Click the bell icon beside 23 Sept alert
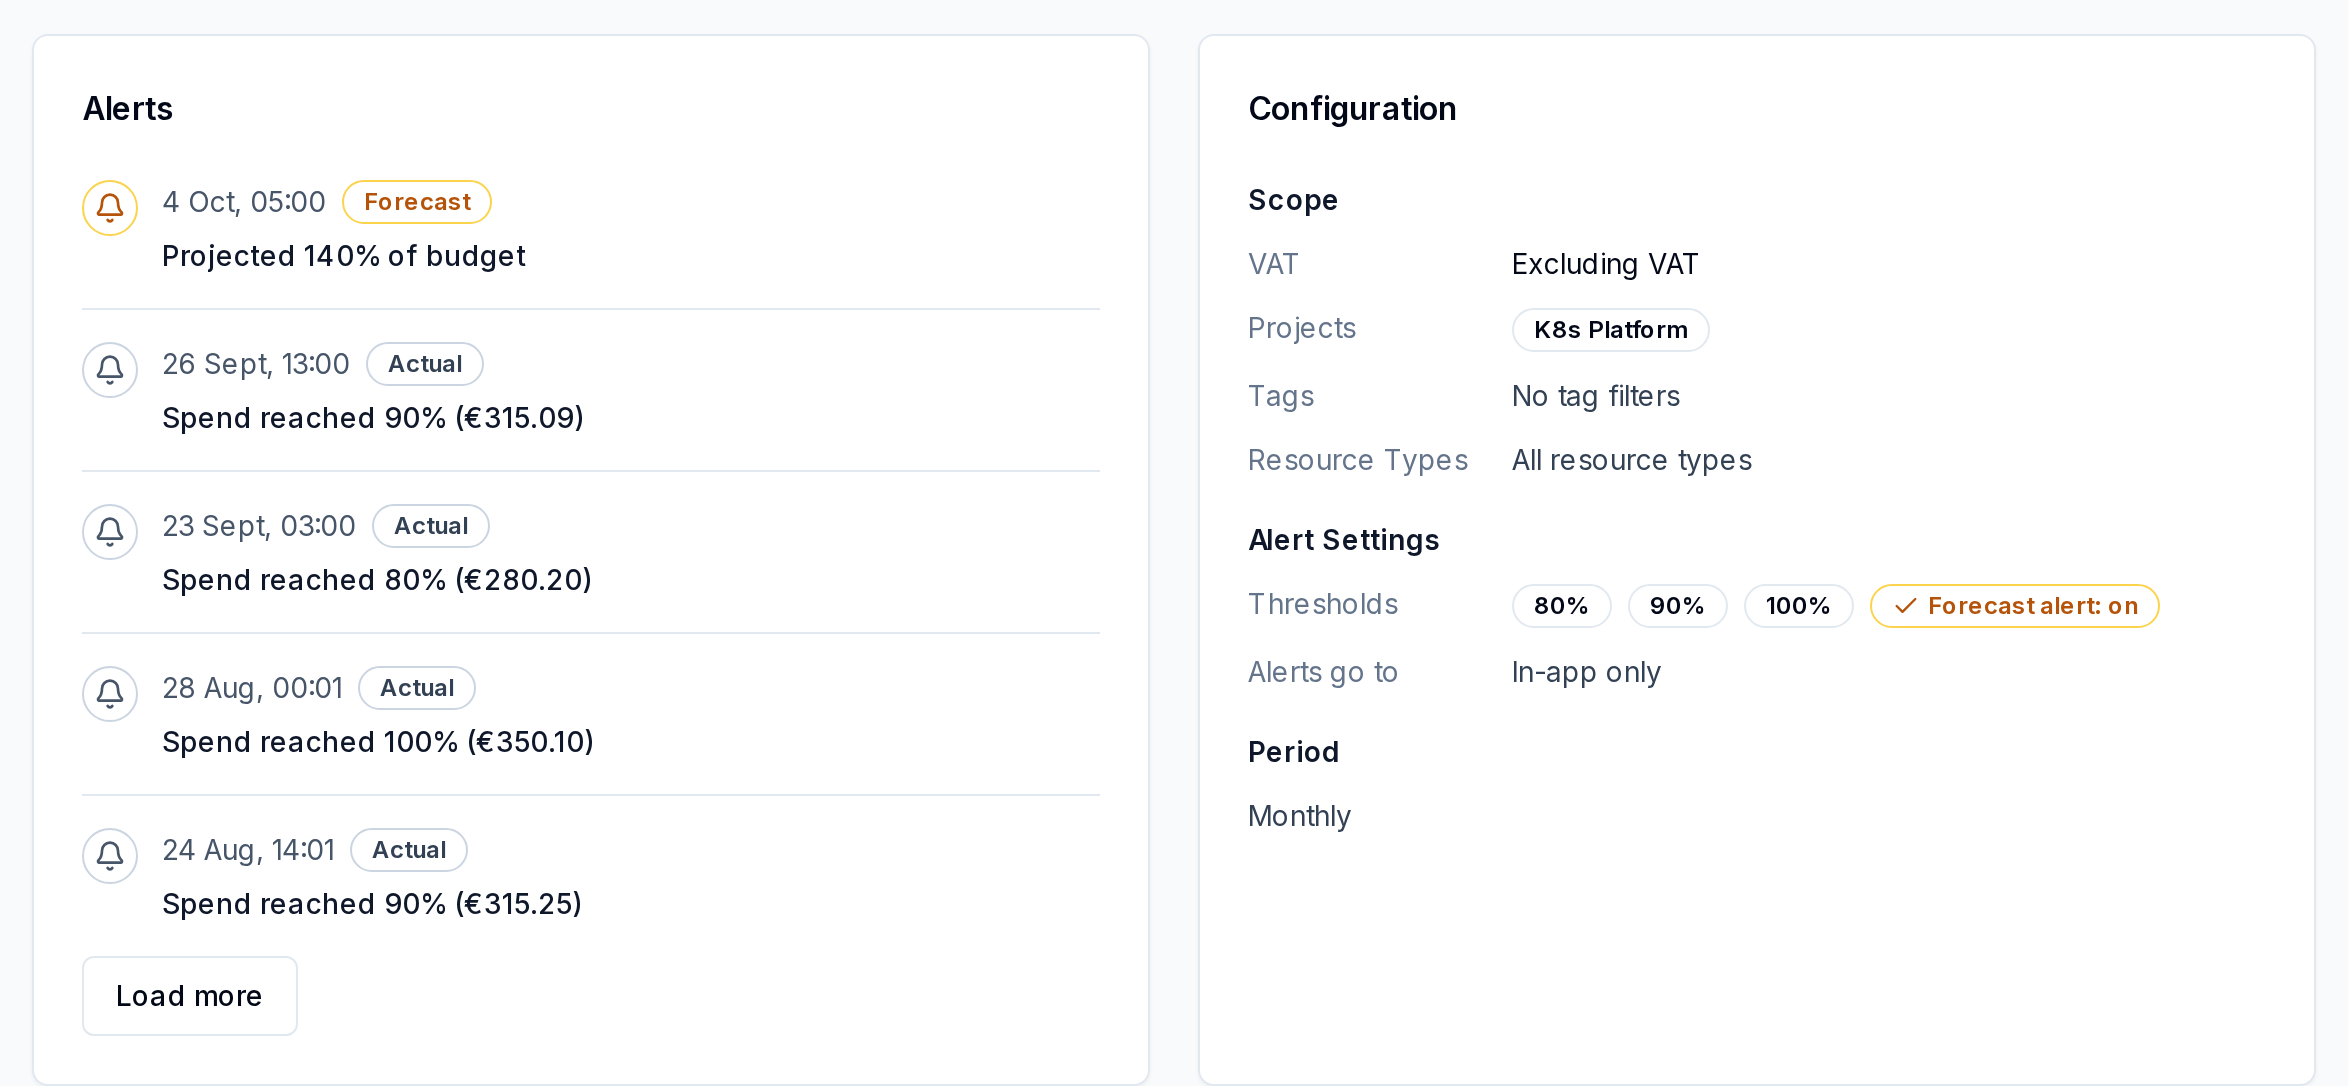 (x=110, y=532)
